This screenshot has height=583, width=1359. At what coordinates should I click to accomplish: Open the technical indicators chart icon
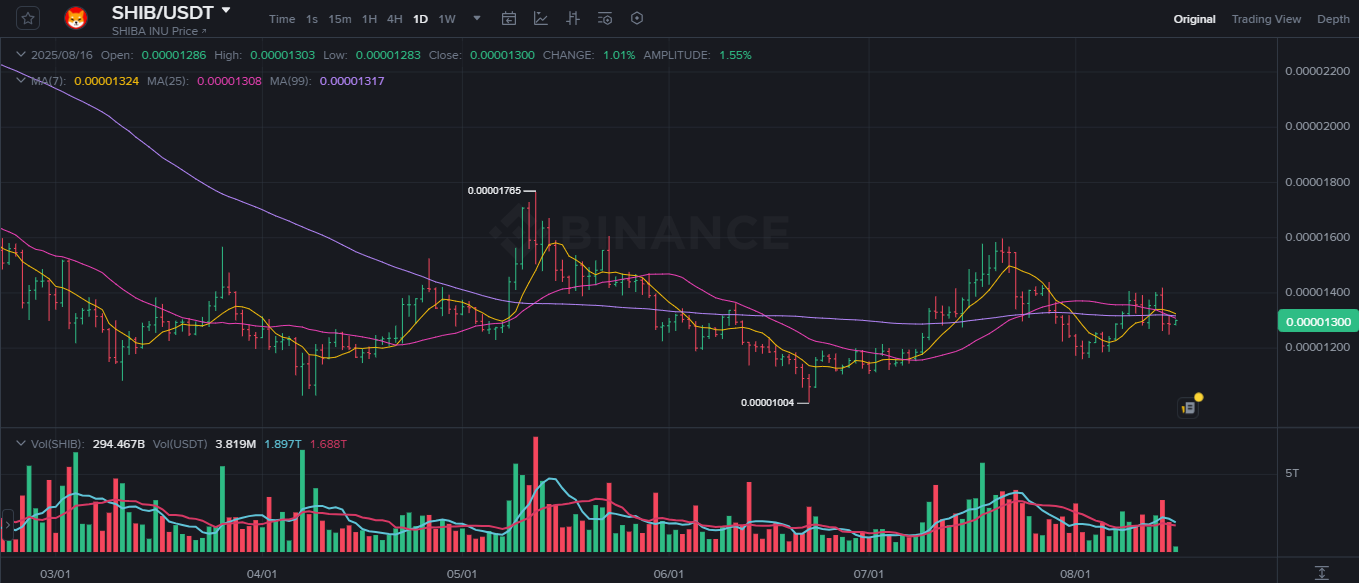(x=541, y=18)
